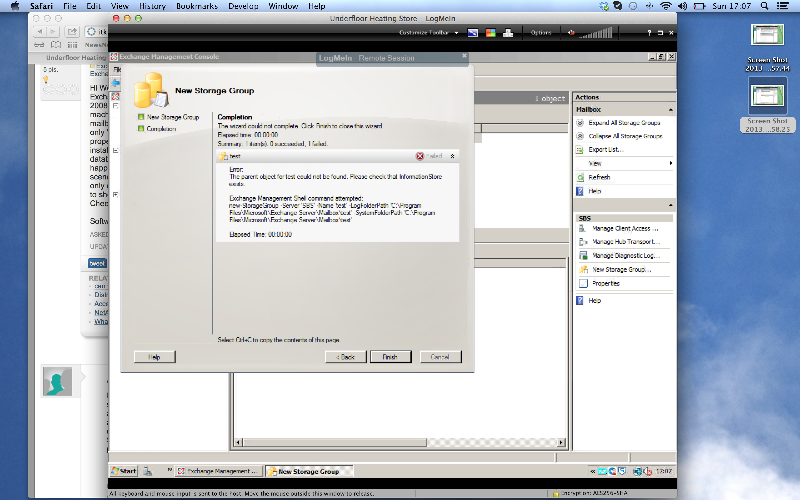800x500 pixels.
Task: Click Safari forward navigation button
Action: pos(53,32)
